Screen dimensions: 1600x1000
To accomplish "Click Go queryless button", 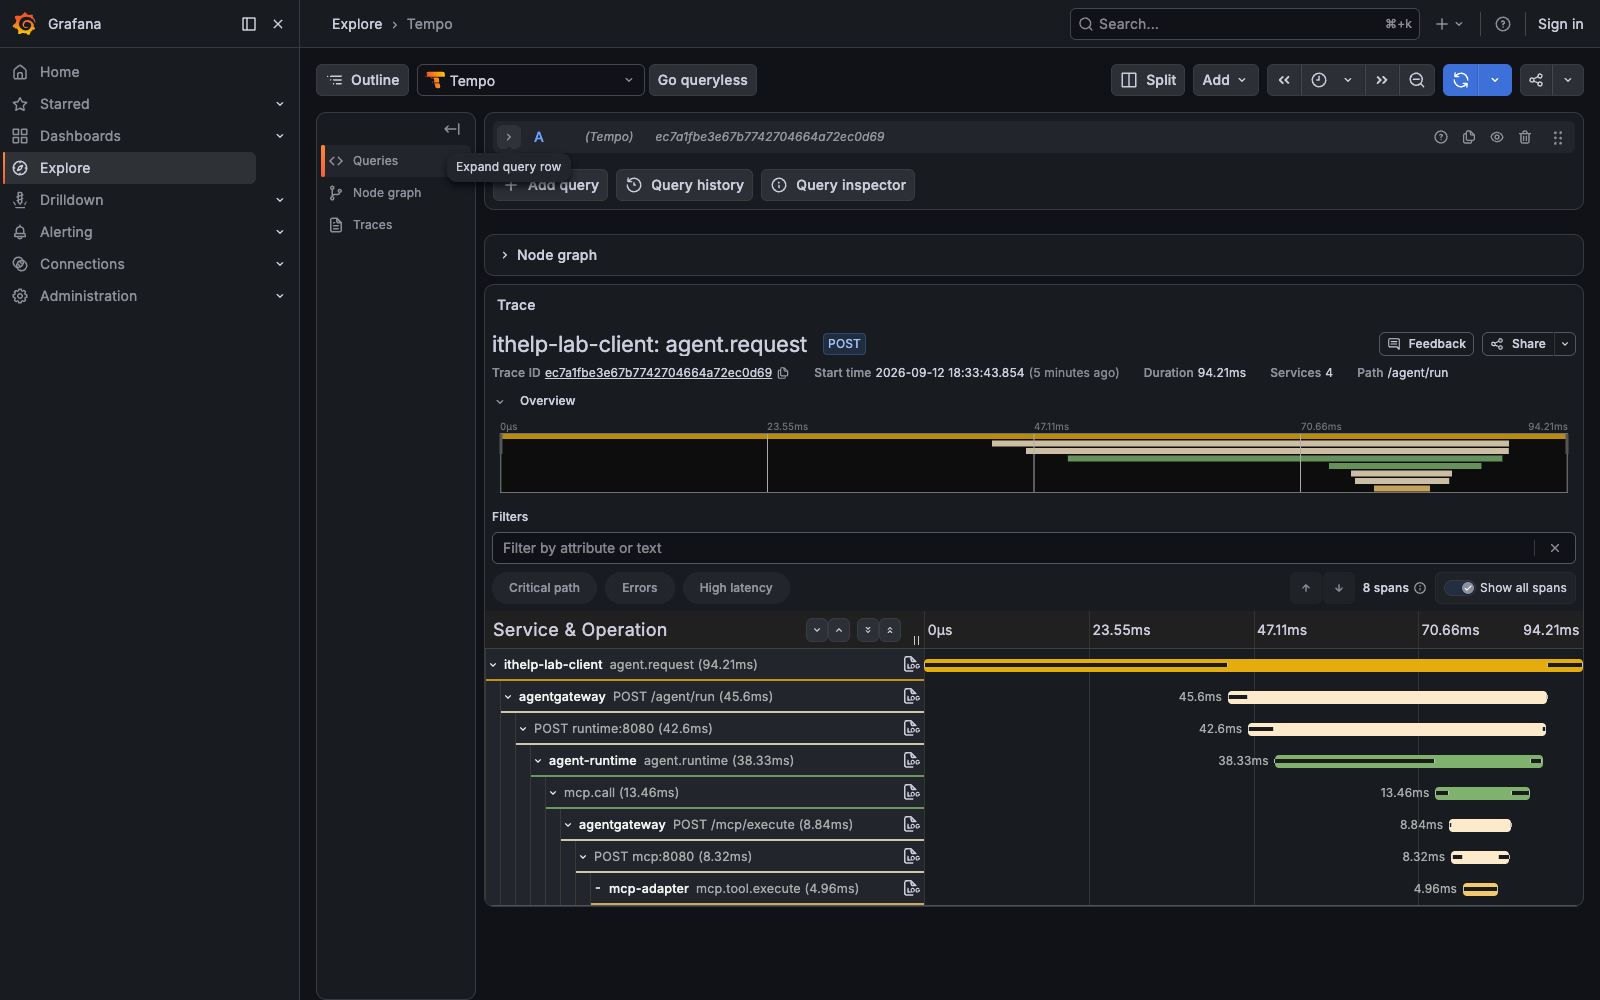I will (x=702, y=80).
